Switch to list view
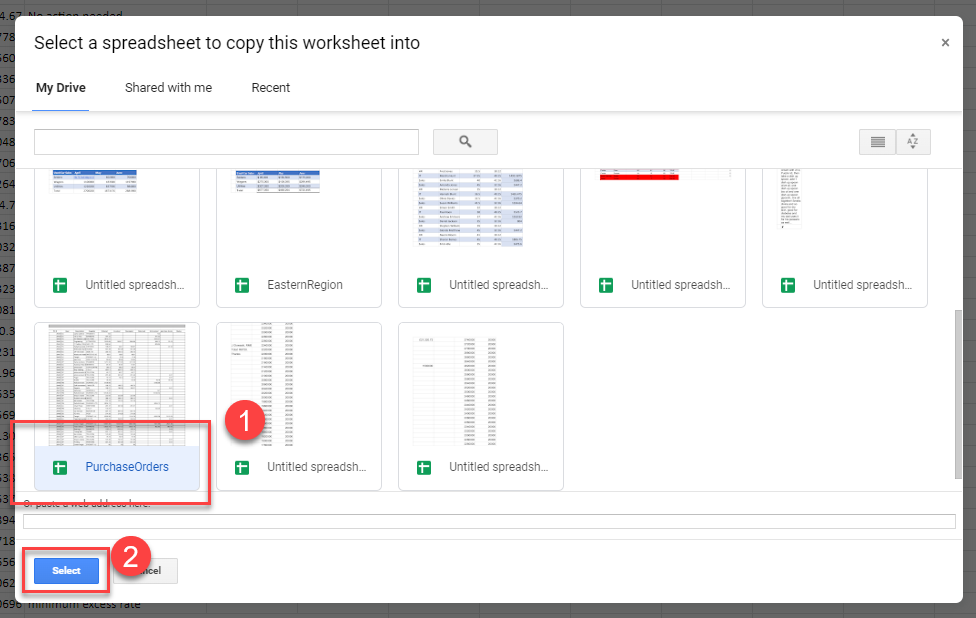Viewport: 976px width, 618px height. coord(877,141)
